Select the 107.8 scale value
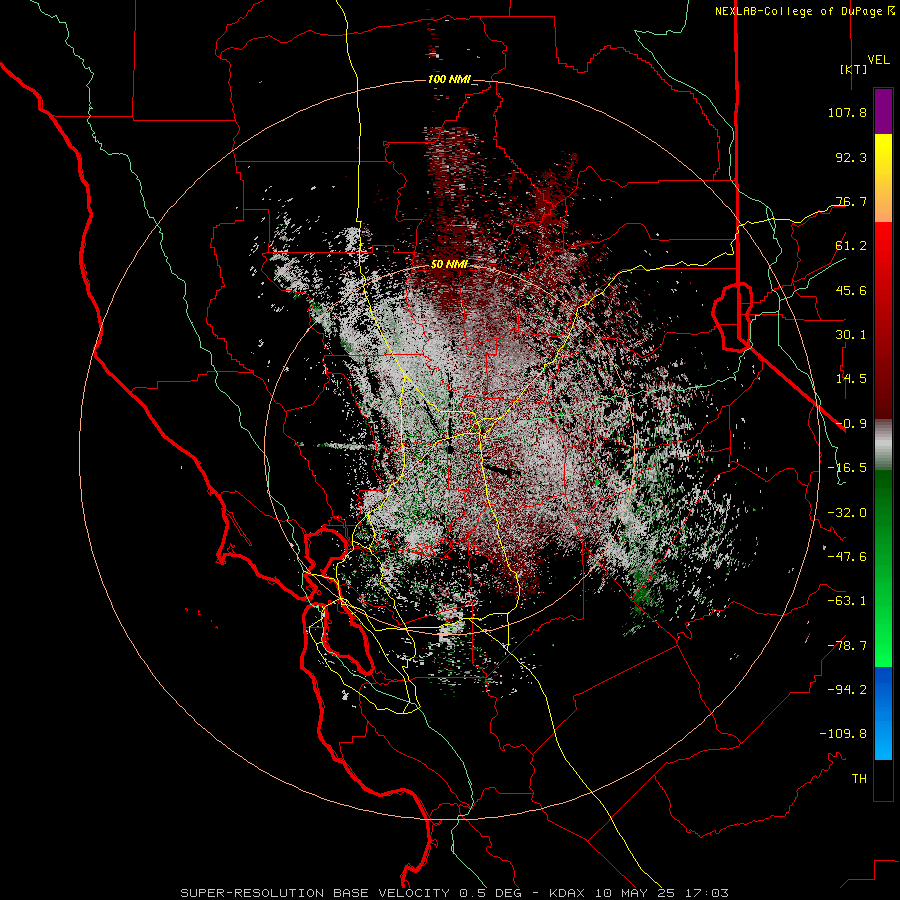 (x=847, y=112)
